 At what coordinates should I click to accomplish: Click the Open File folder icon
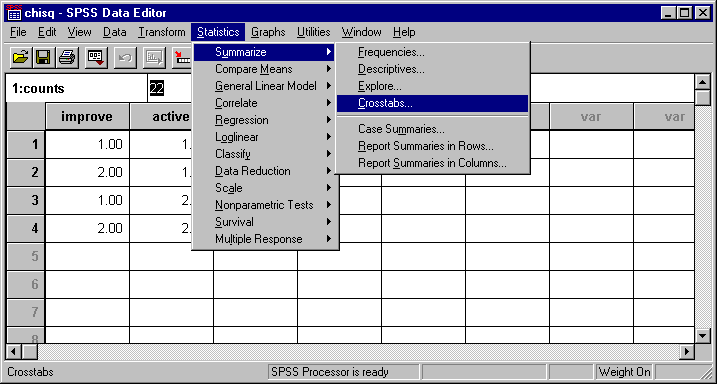(x=21, y=58)
